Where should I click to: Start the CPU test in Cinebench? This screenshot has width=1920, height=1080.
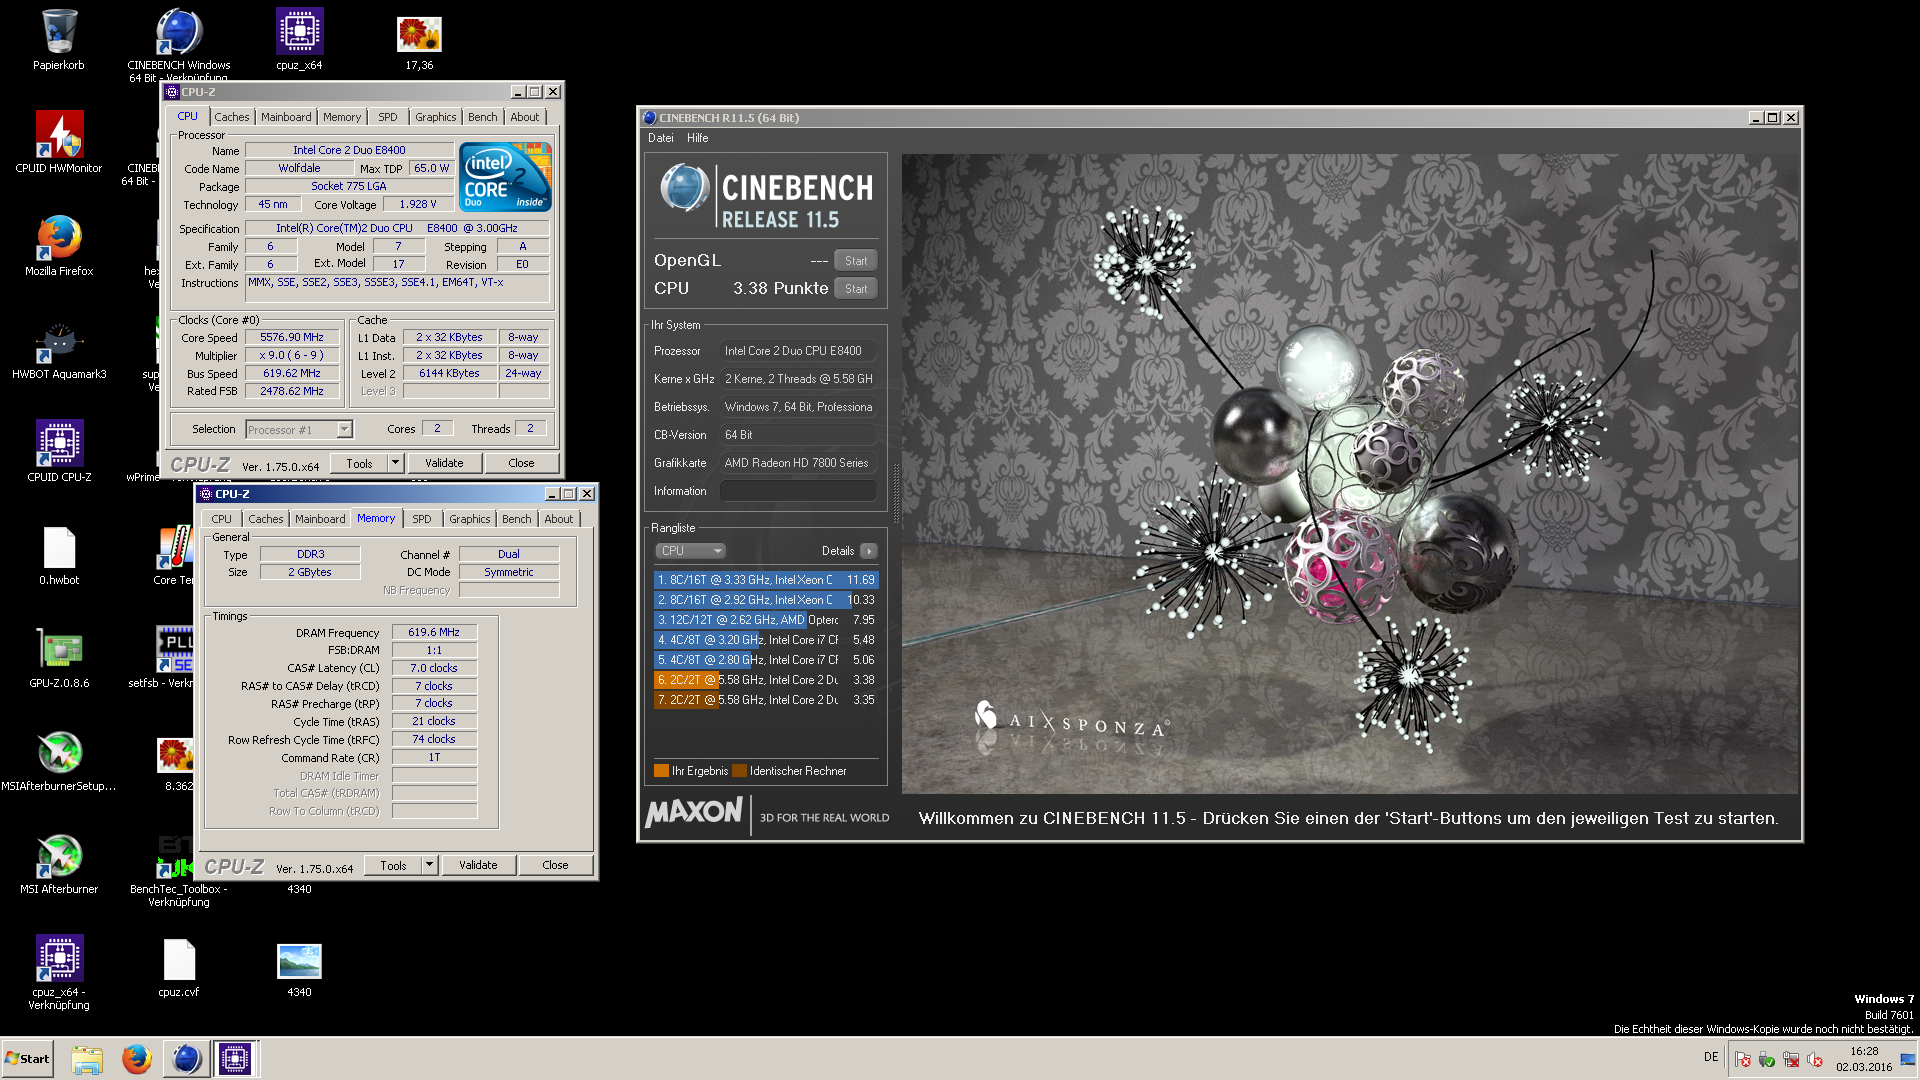pos(856,289)
